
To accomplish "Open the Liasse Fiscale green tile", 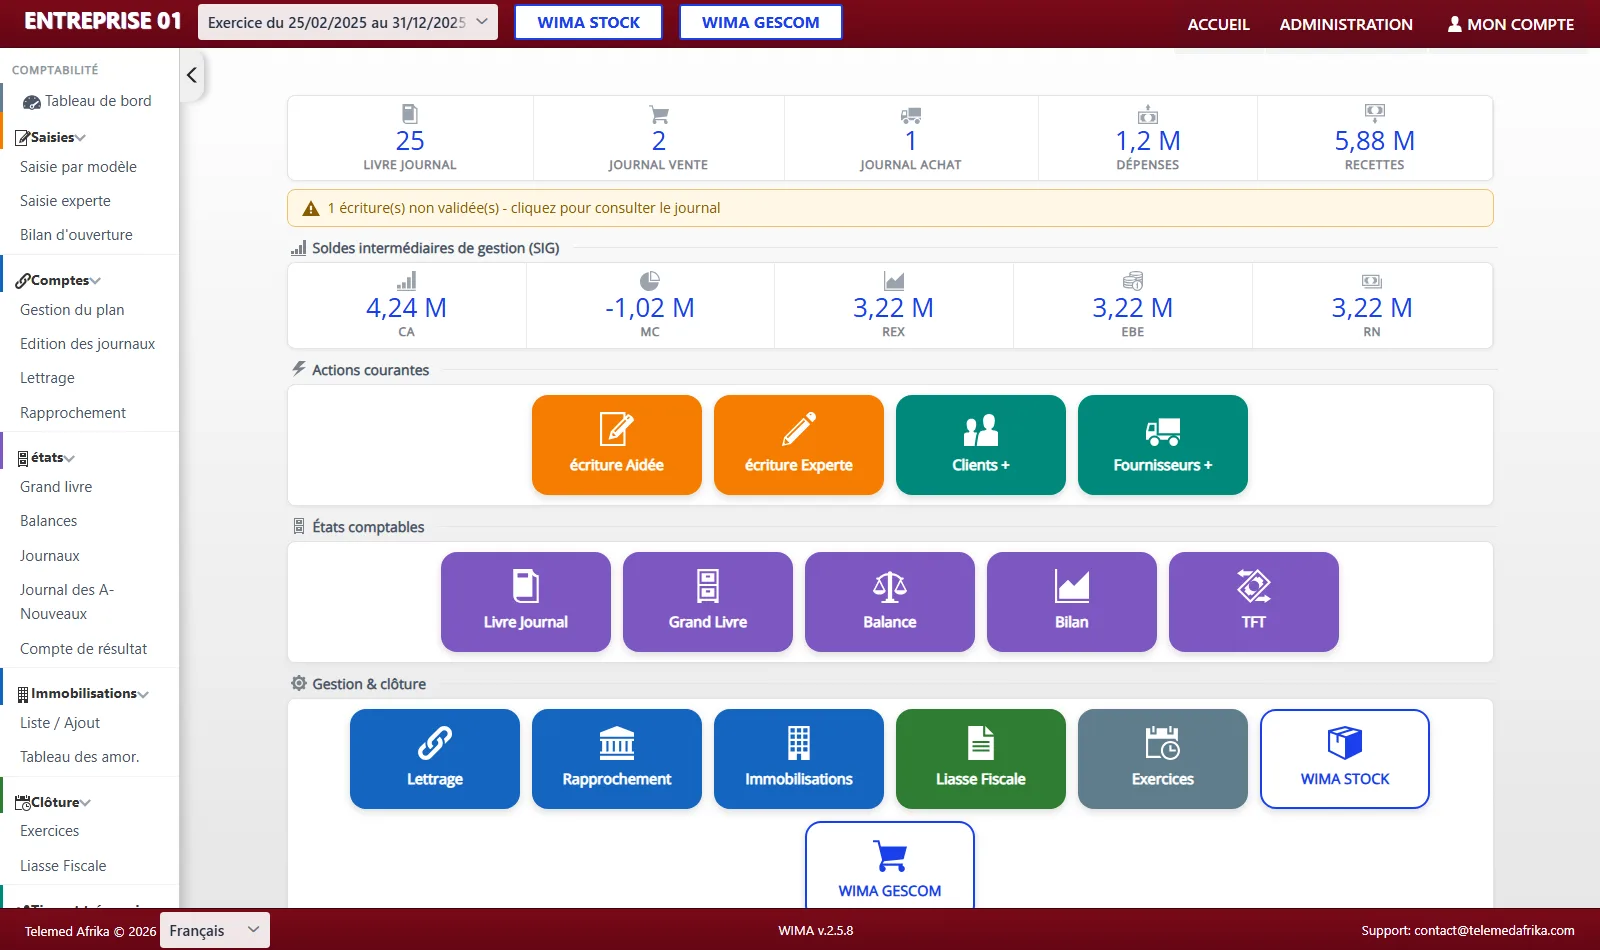I will [x=981, y=759].
